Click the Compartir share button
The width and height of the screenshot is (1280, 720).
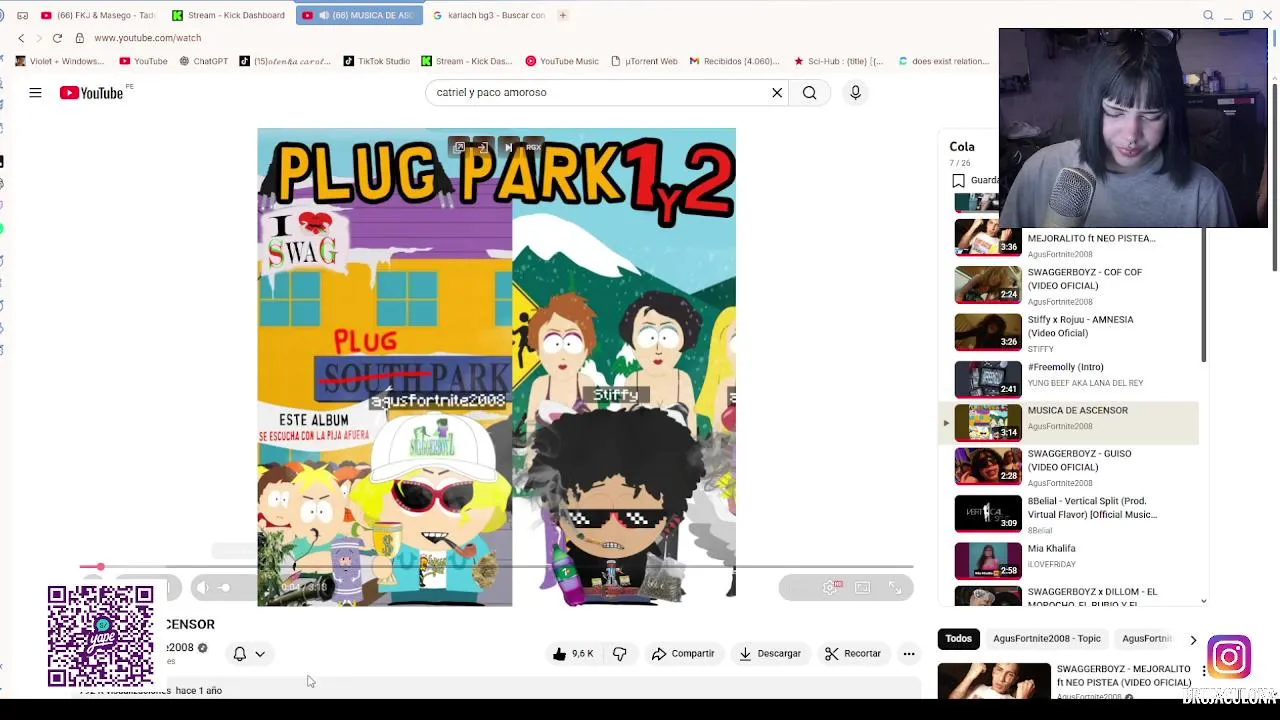(683, 654)
